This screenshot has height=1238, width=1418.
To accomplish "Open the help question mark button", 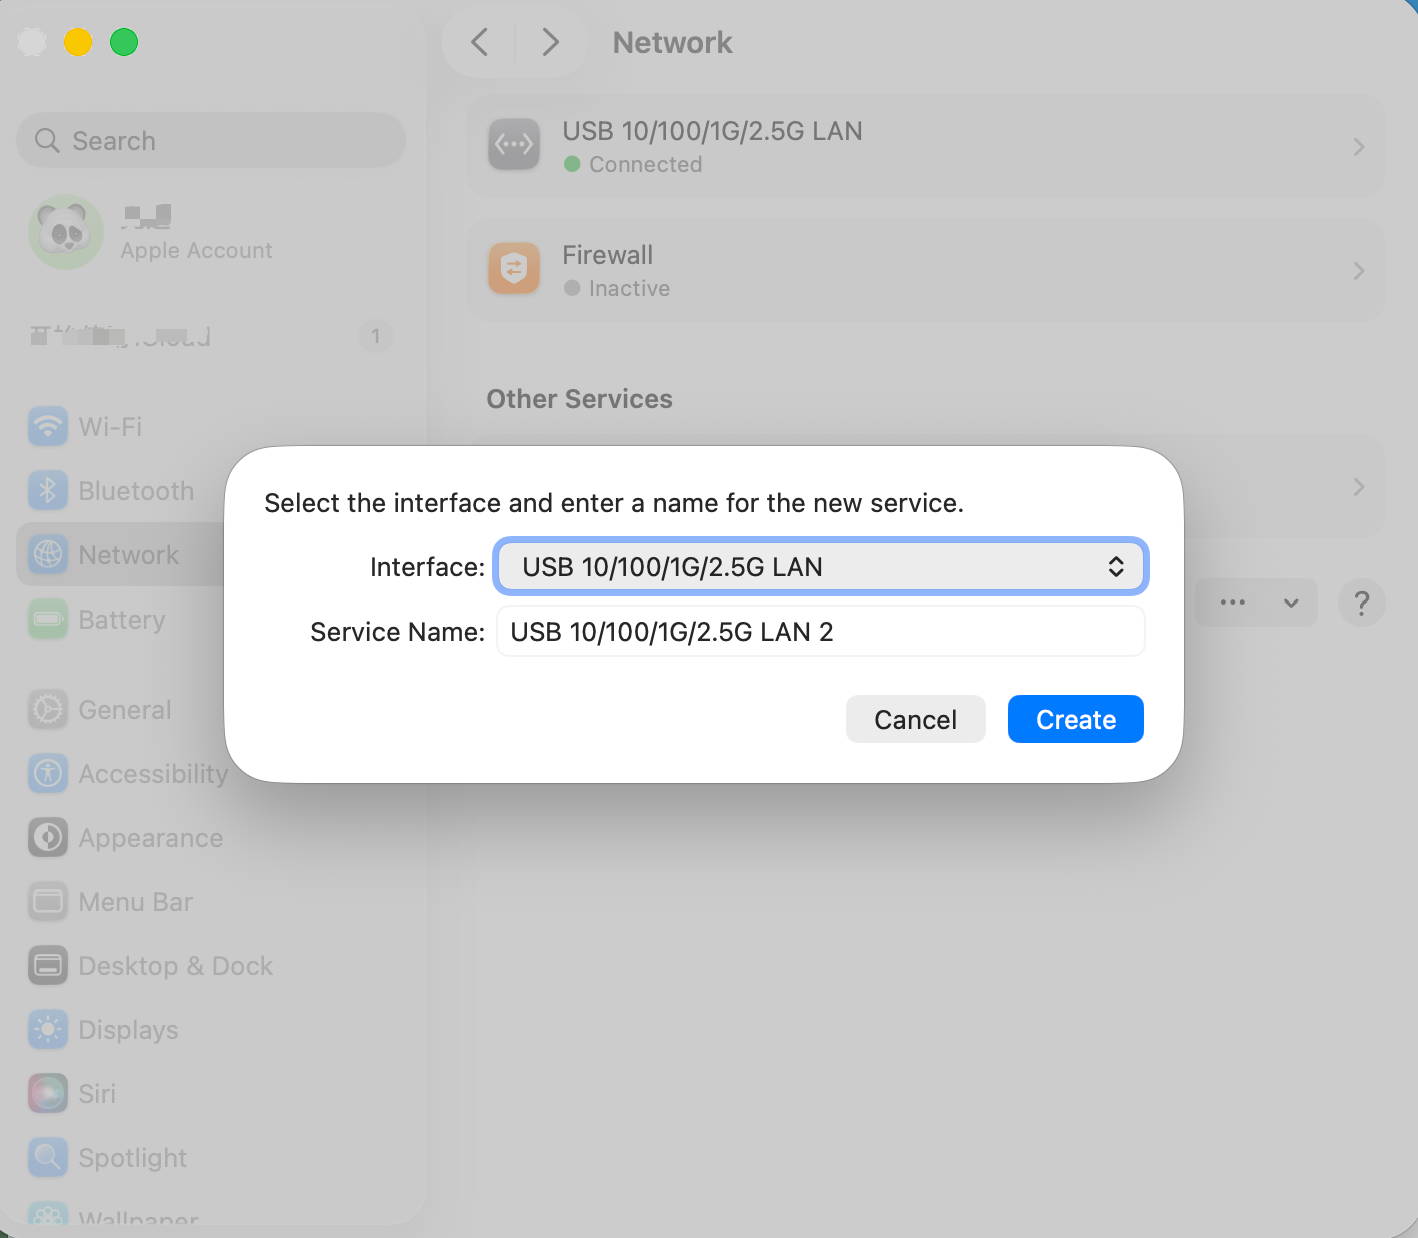I will (1361, 603).
